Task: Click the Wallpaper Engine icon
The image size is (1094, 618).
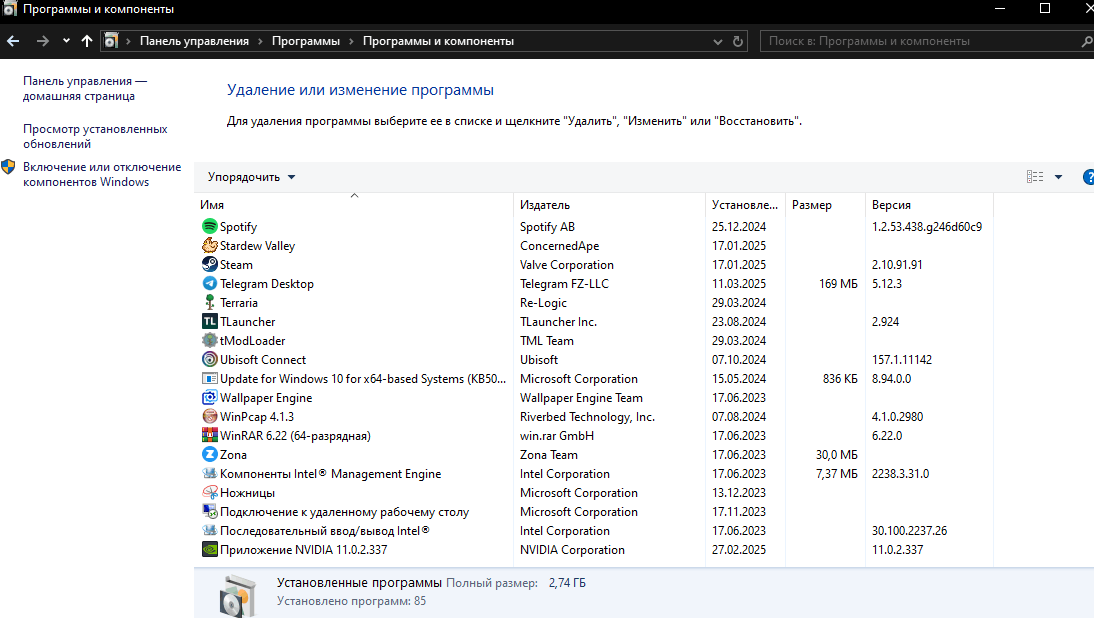Action: pyautogui.click(x=209, y=398)
